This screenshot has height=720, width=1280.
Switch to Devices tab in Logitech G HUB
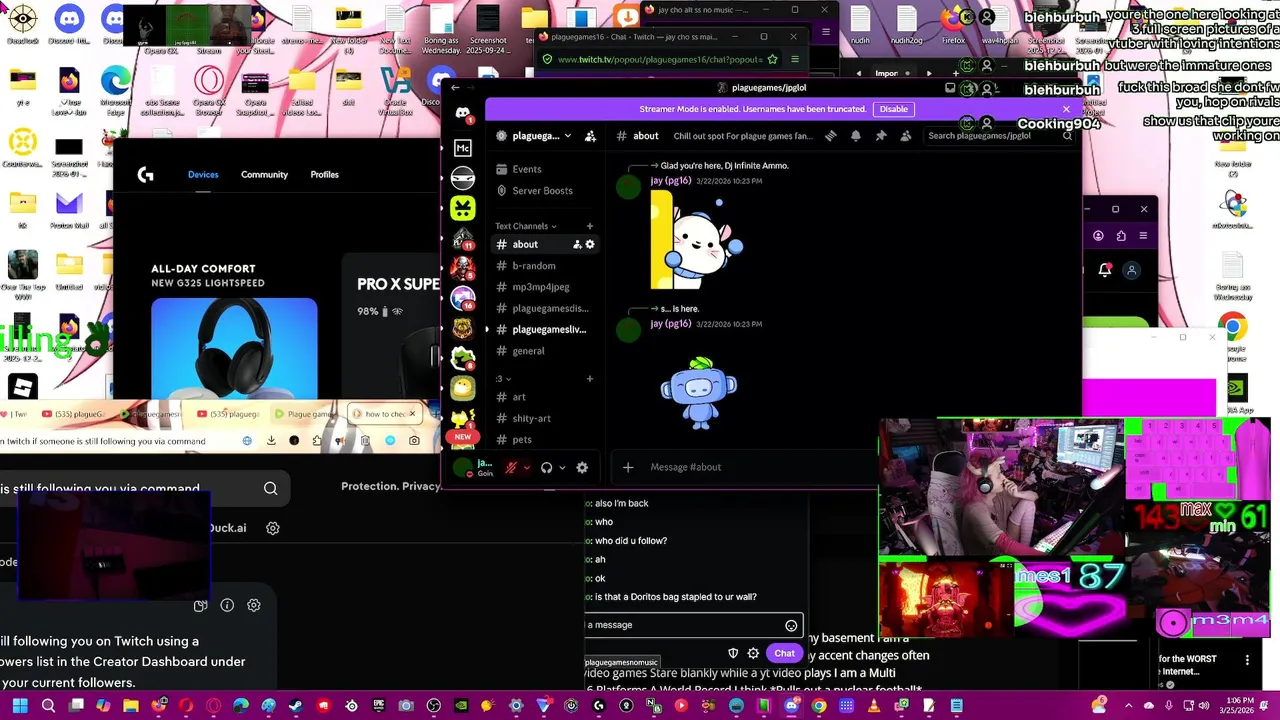(203, 174)
